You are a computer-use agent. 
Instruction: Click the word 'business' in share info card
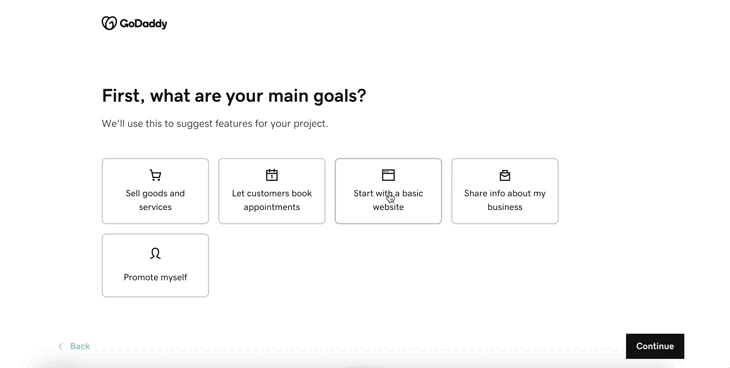(505, 207)
